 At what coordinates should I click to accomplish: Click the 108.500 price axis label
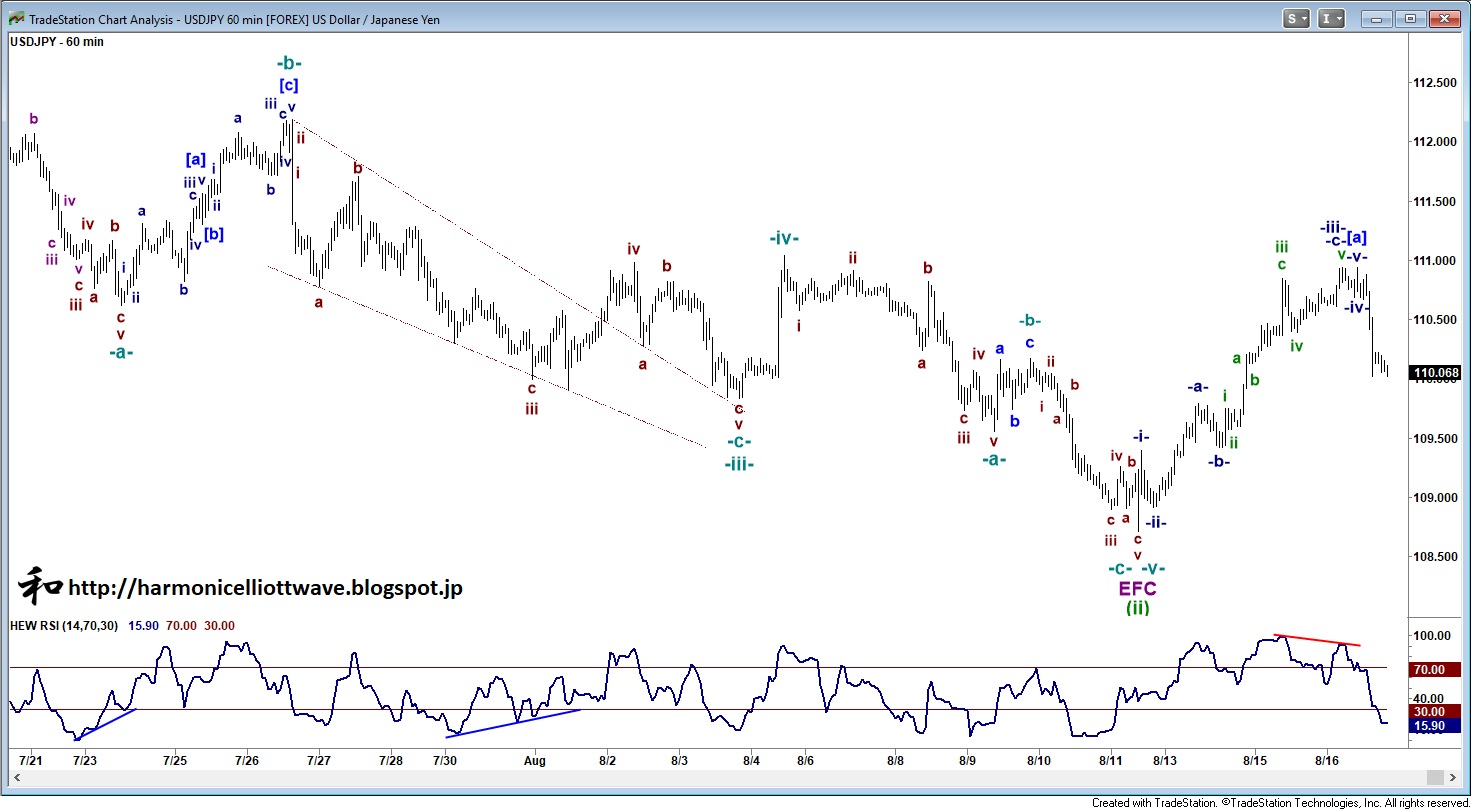(1433, 557)
